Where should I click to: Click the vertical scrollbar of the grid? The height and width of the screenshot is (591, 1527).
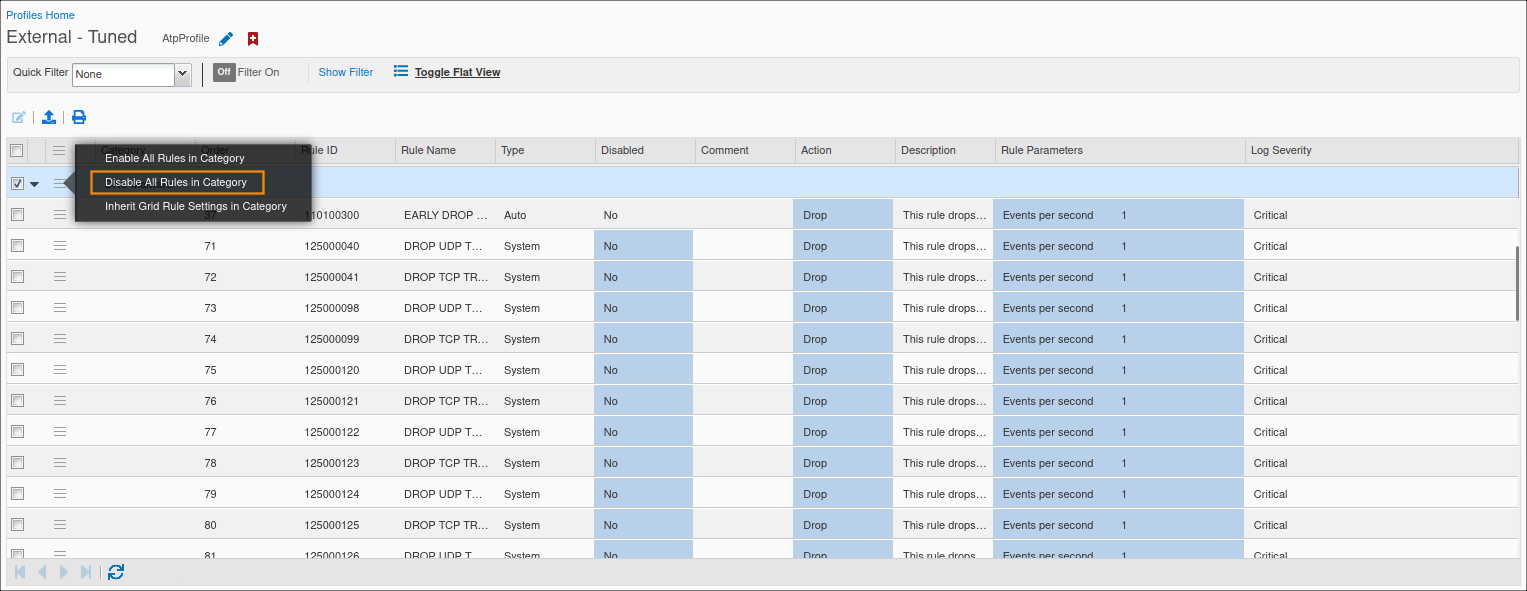point(1518,284)
